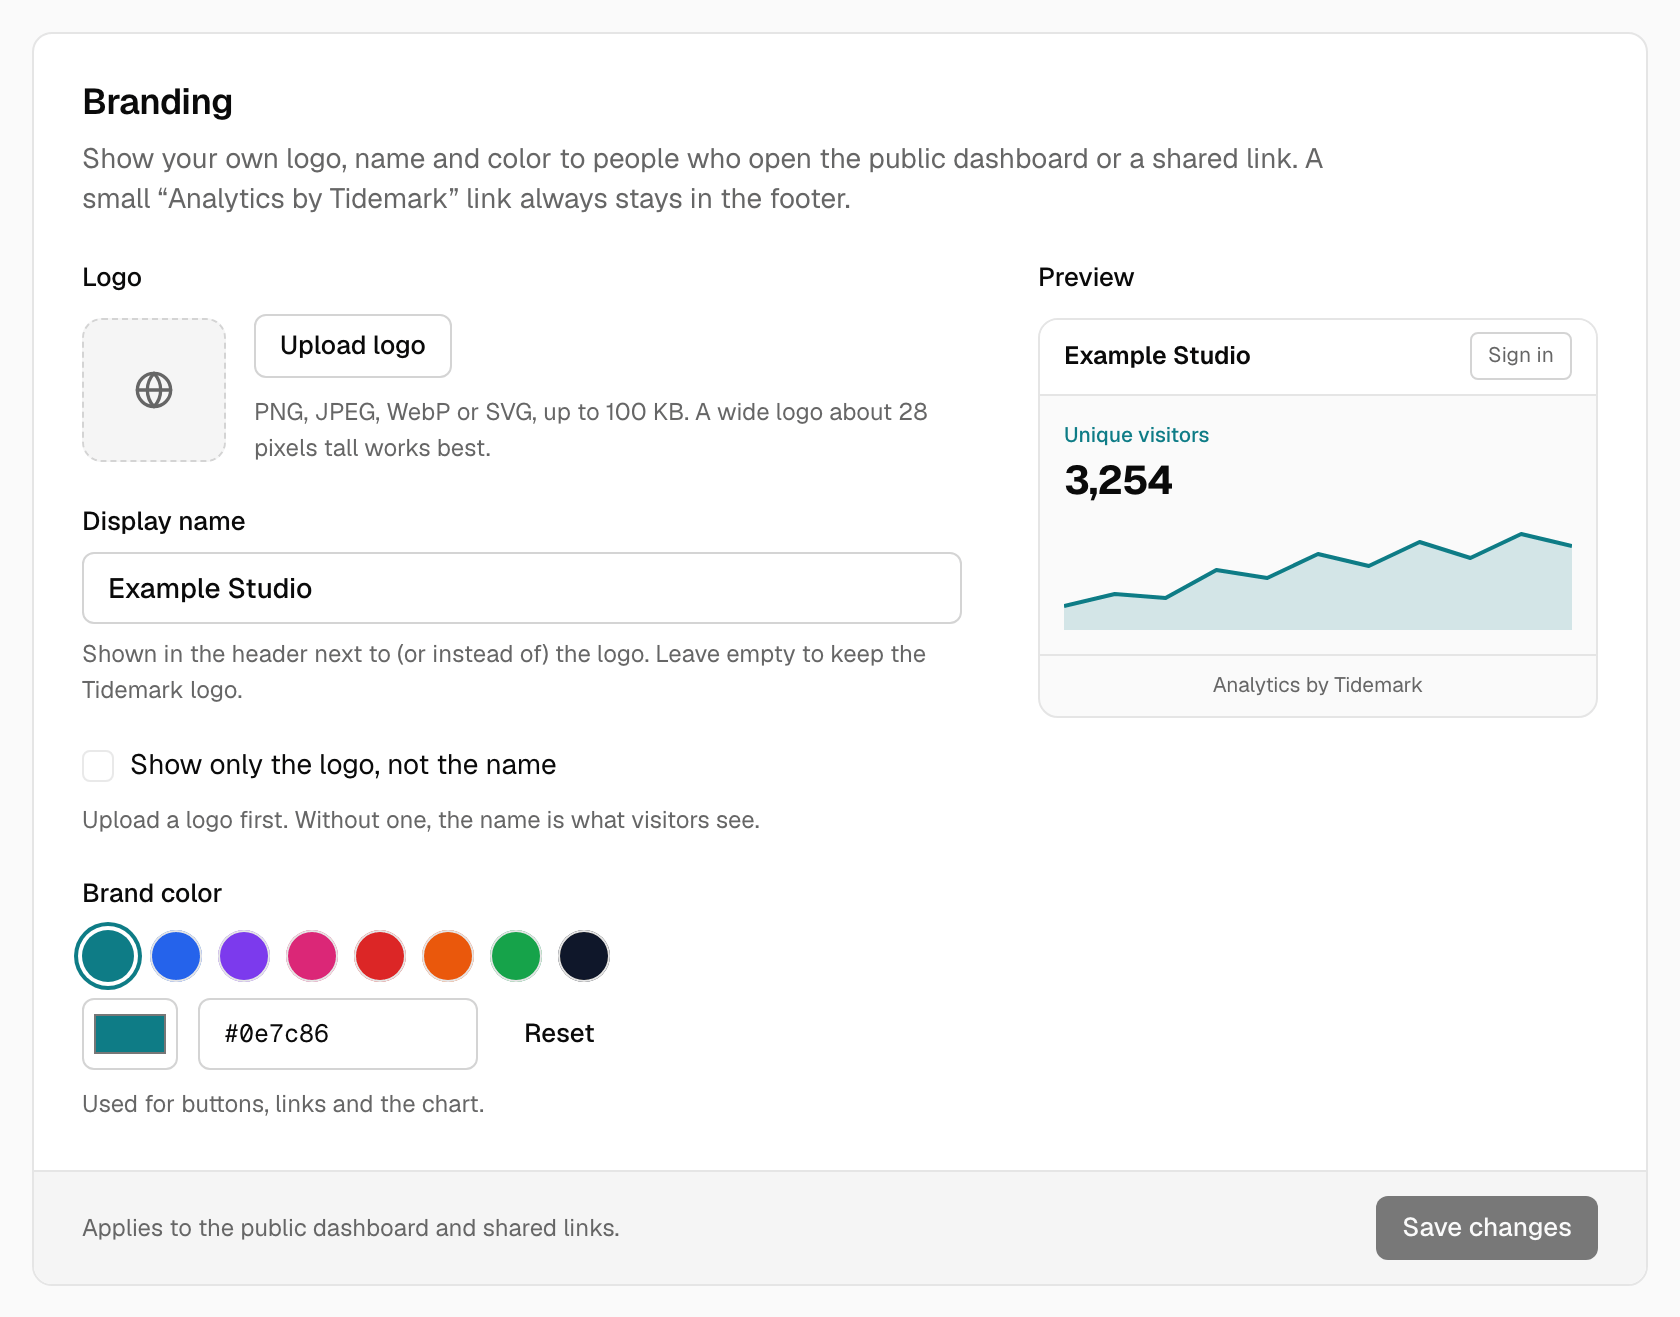
Task: Select the blue brand color swatch
Action: pyautogui.click(x=176, y=956)
